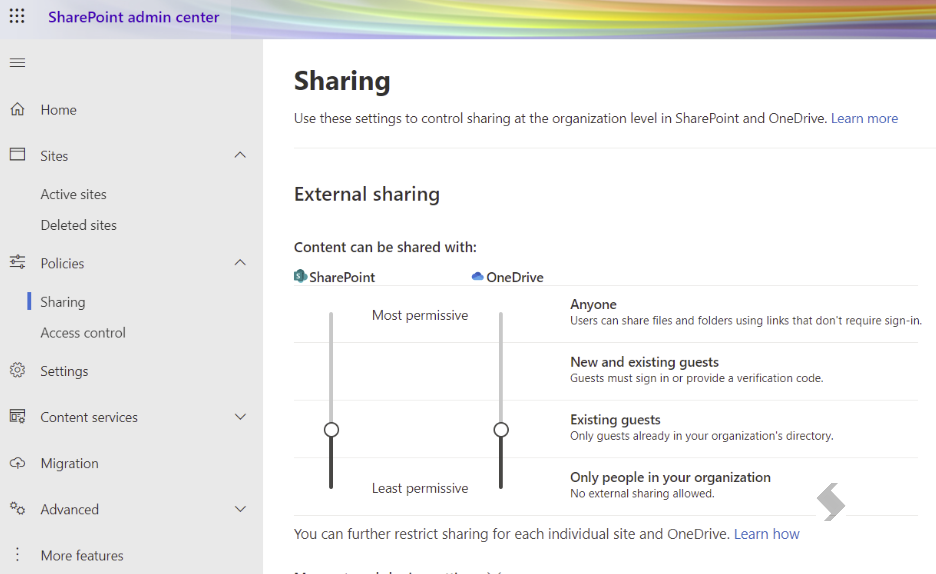
Task: Click the SharePoint logo icon above slider
Action: [x=300, y=276]
